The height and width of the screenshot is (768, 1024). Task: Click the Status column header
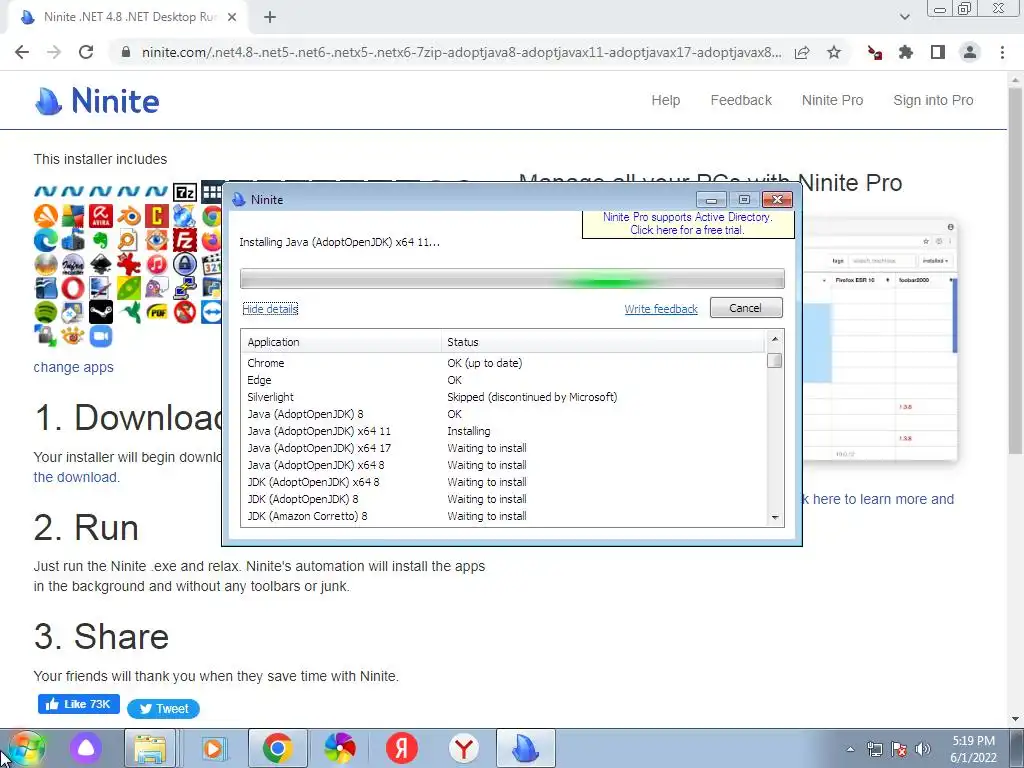pyautogui.click(x=603, y=342)
